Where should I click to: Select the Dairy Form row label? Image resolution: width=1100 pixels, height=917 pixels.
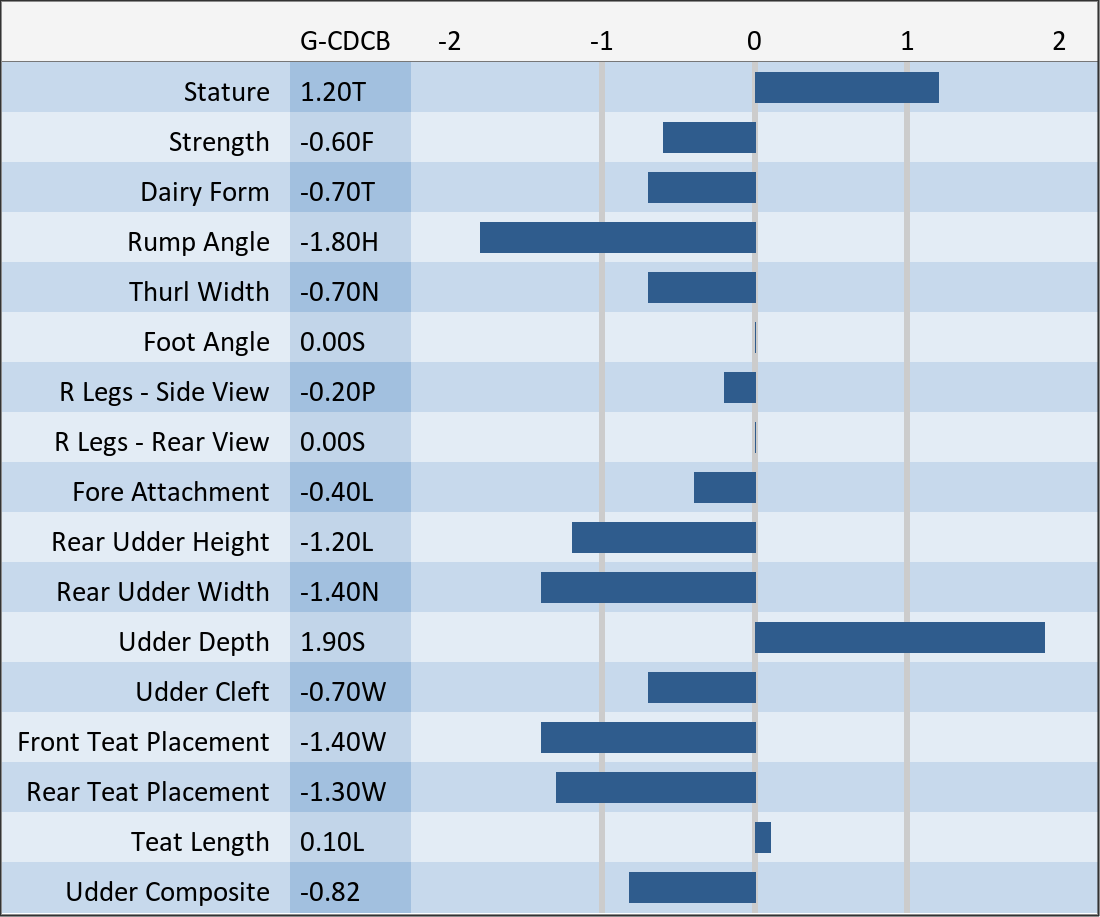pyautogui.click(x=204, y=192)
